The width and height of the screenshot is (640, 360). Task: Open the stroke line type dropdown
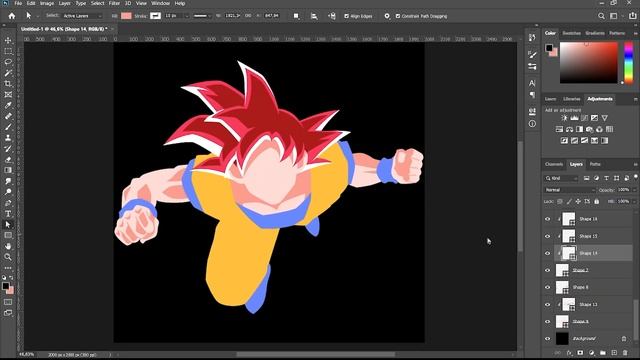(x=201, y=16)
